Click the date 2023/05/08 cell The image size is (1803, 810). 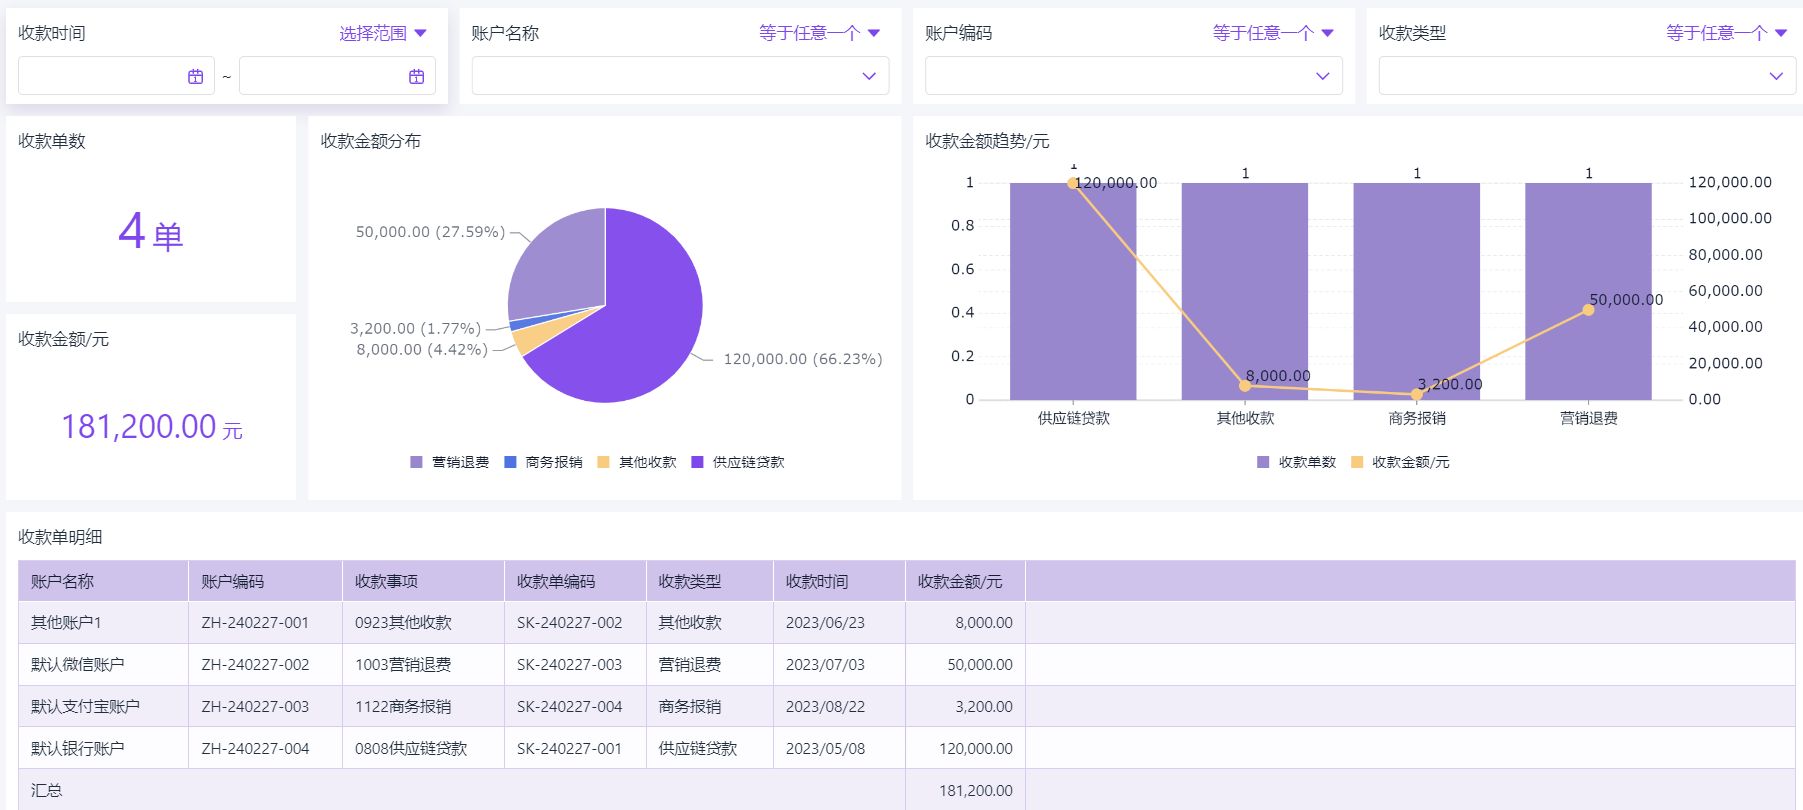click(x=839, y=748)
